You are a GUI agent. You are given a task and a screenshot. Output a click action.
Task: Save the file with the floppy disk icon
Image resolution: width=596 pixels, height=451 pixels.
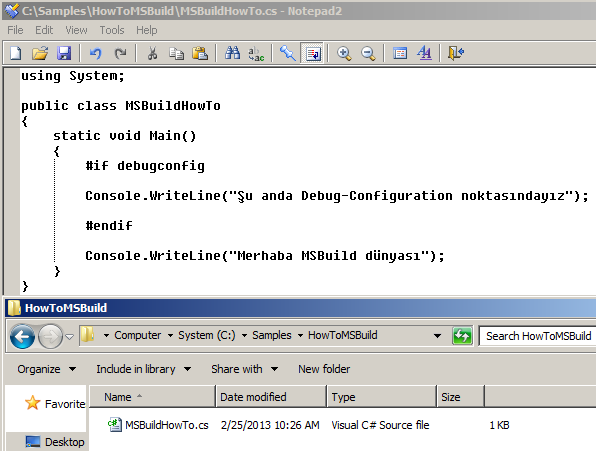pos(64,53)
